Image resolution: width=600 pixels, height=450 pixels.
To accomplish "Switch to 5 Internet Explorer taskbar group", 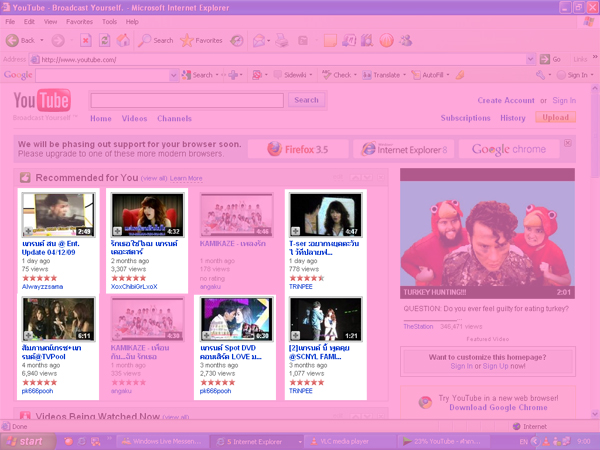I will tap(257, 442).
